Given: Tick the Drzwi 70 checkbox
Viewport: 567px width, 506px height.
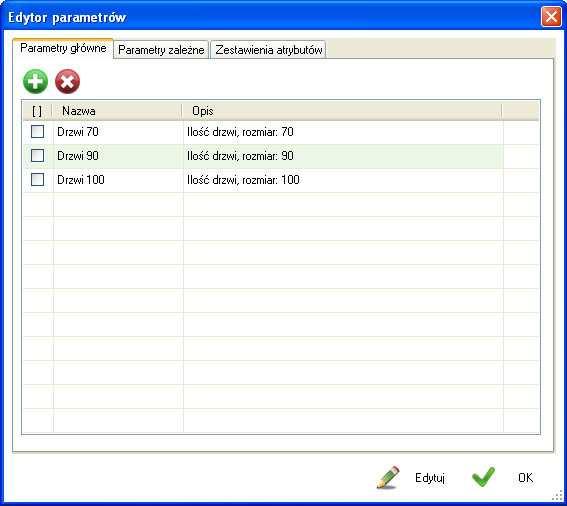Looking at the screenshot, I should pos(38,132).
